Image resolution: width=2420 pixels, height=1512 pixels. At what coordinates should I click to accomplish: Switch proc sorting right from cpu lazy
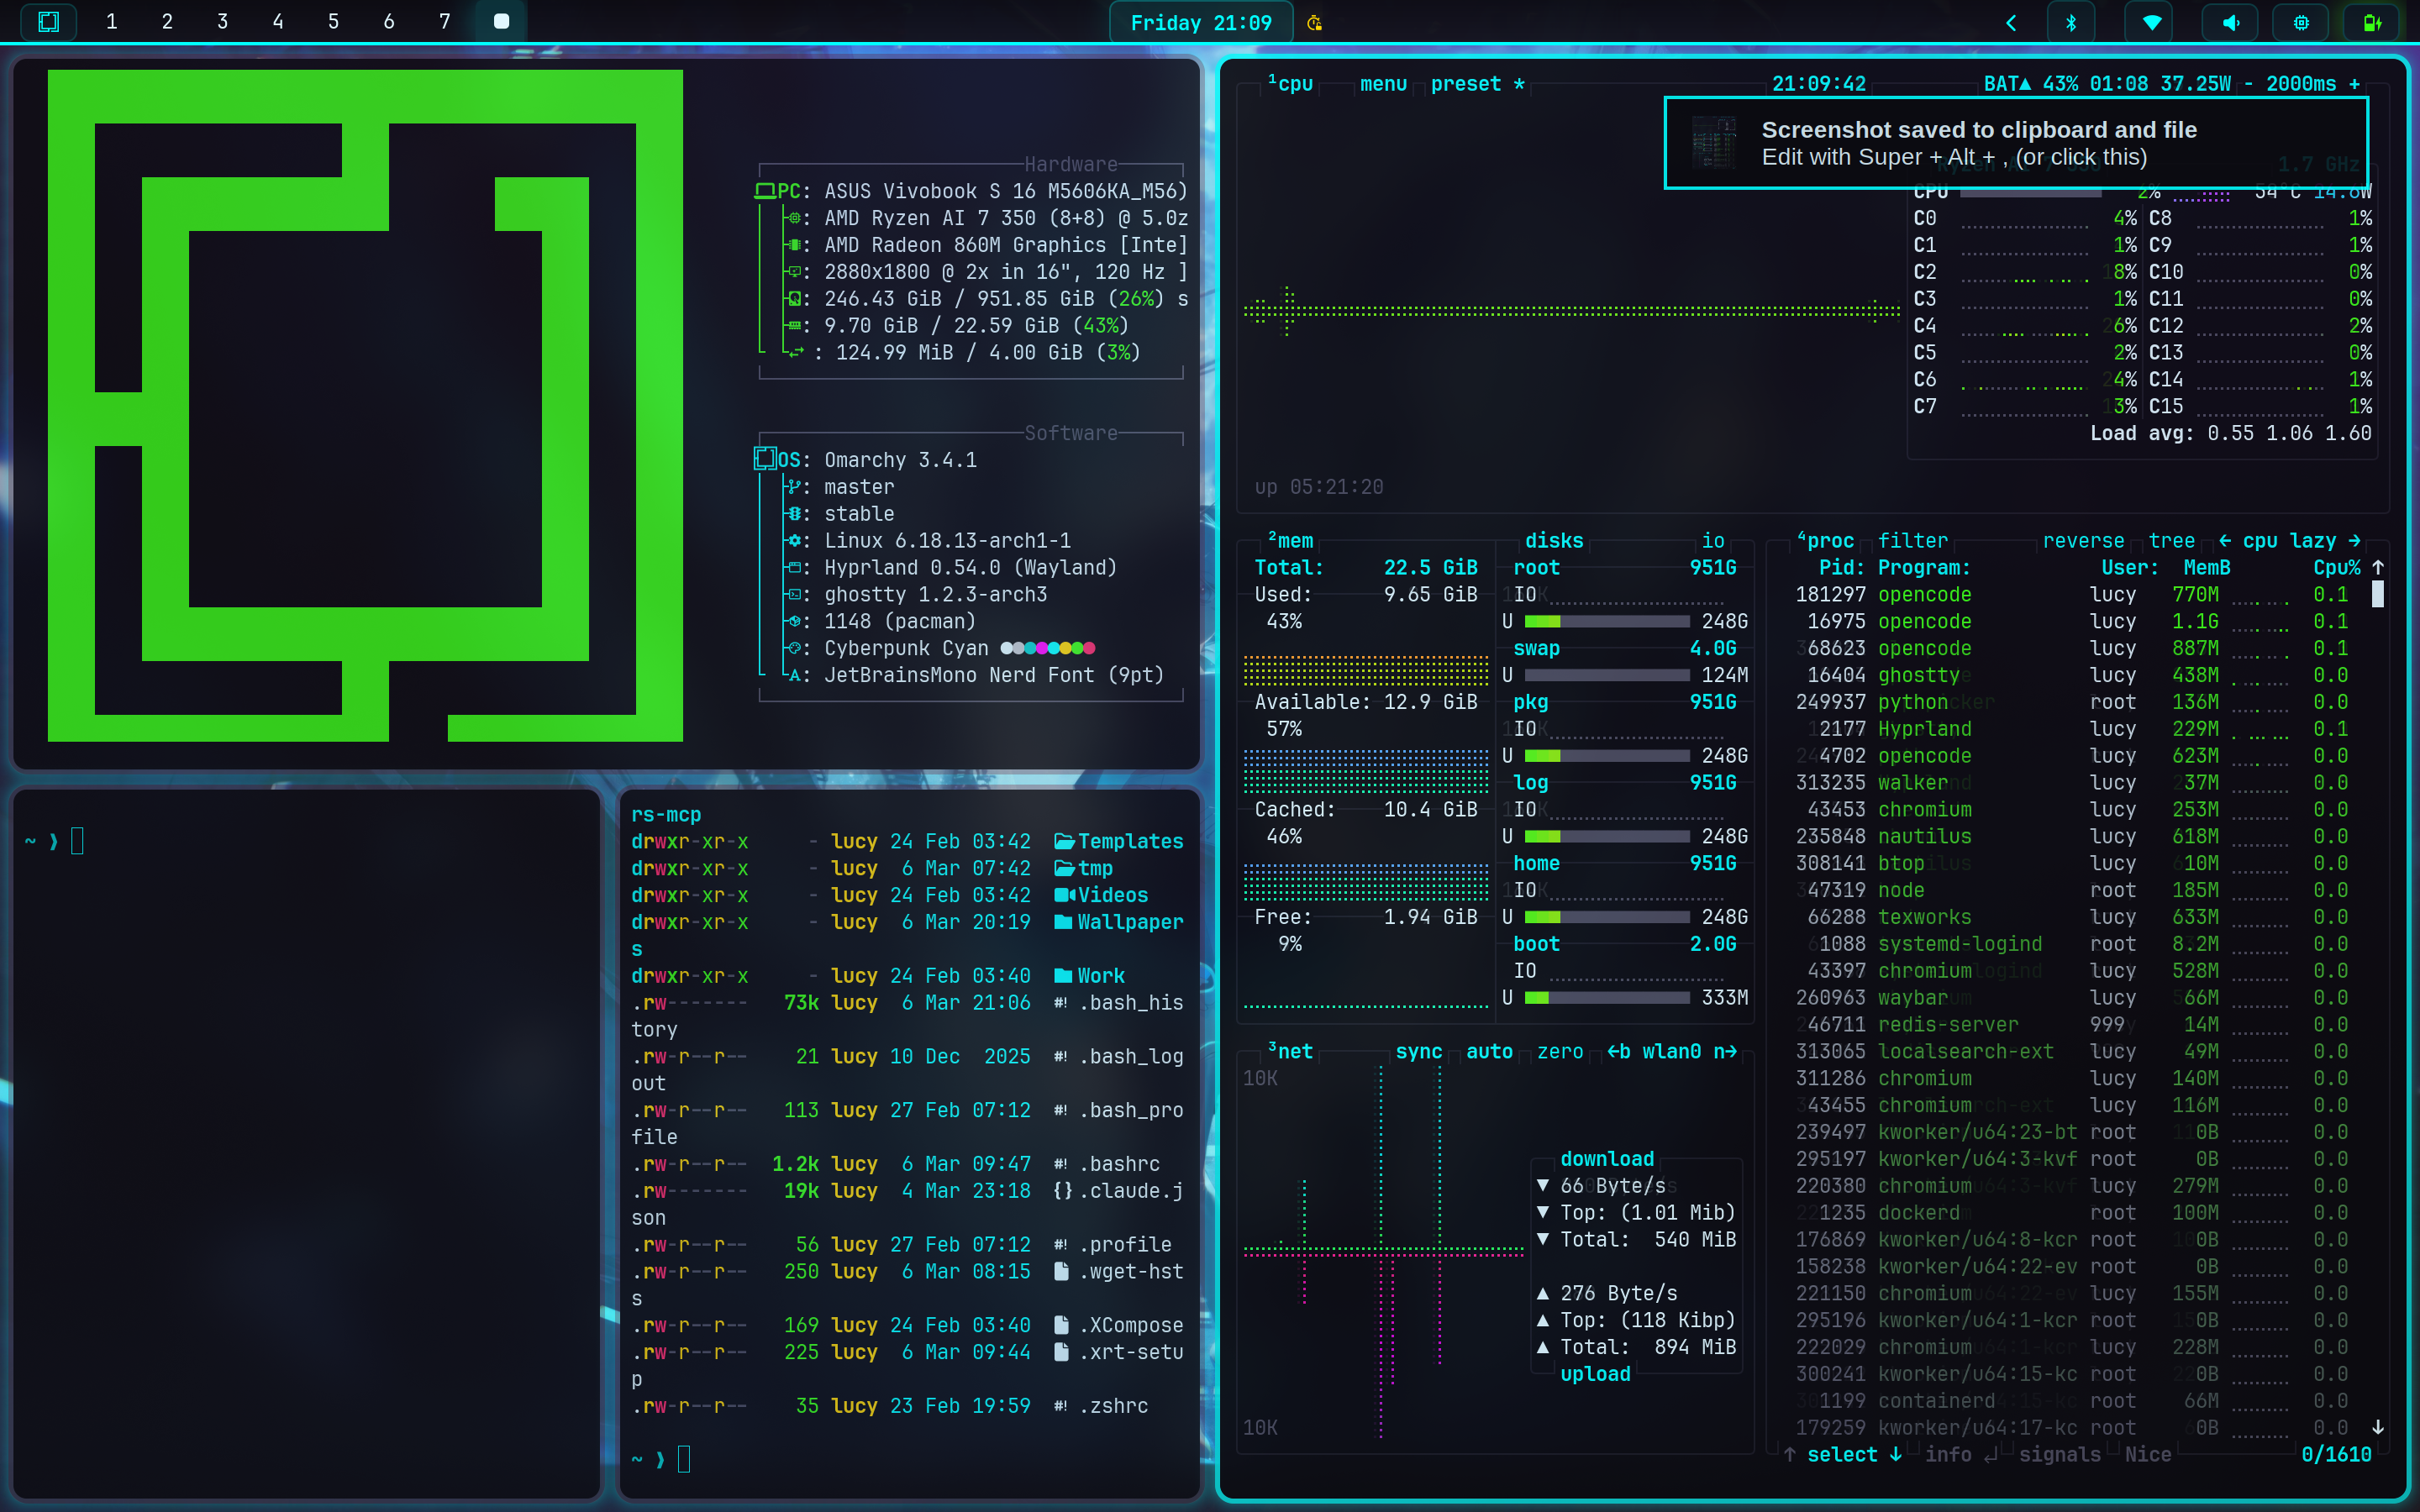coord(2354,540)
